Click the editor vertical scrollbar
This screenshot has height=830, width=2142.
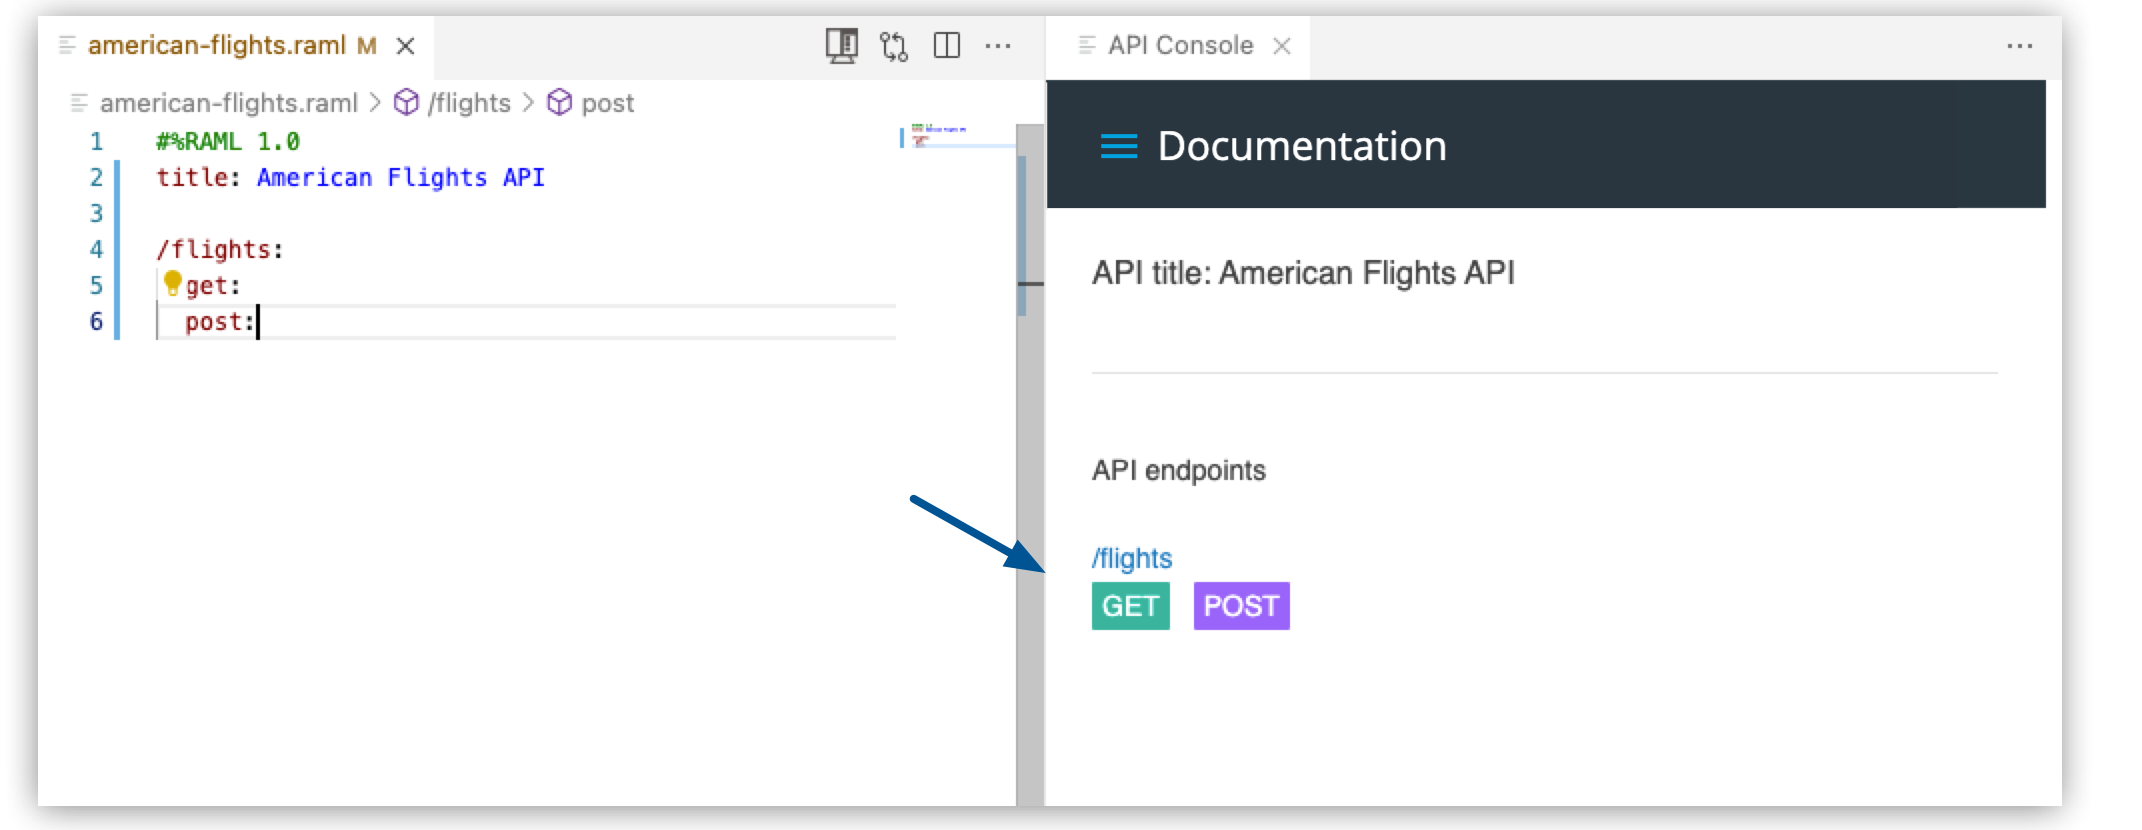point(1030,464)
